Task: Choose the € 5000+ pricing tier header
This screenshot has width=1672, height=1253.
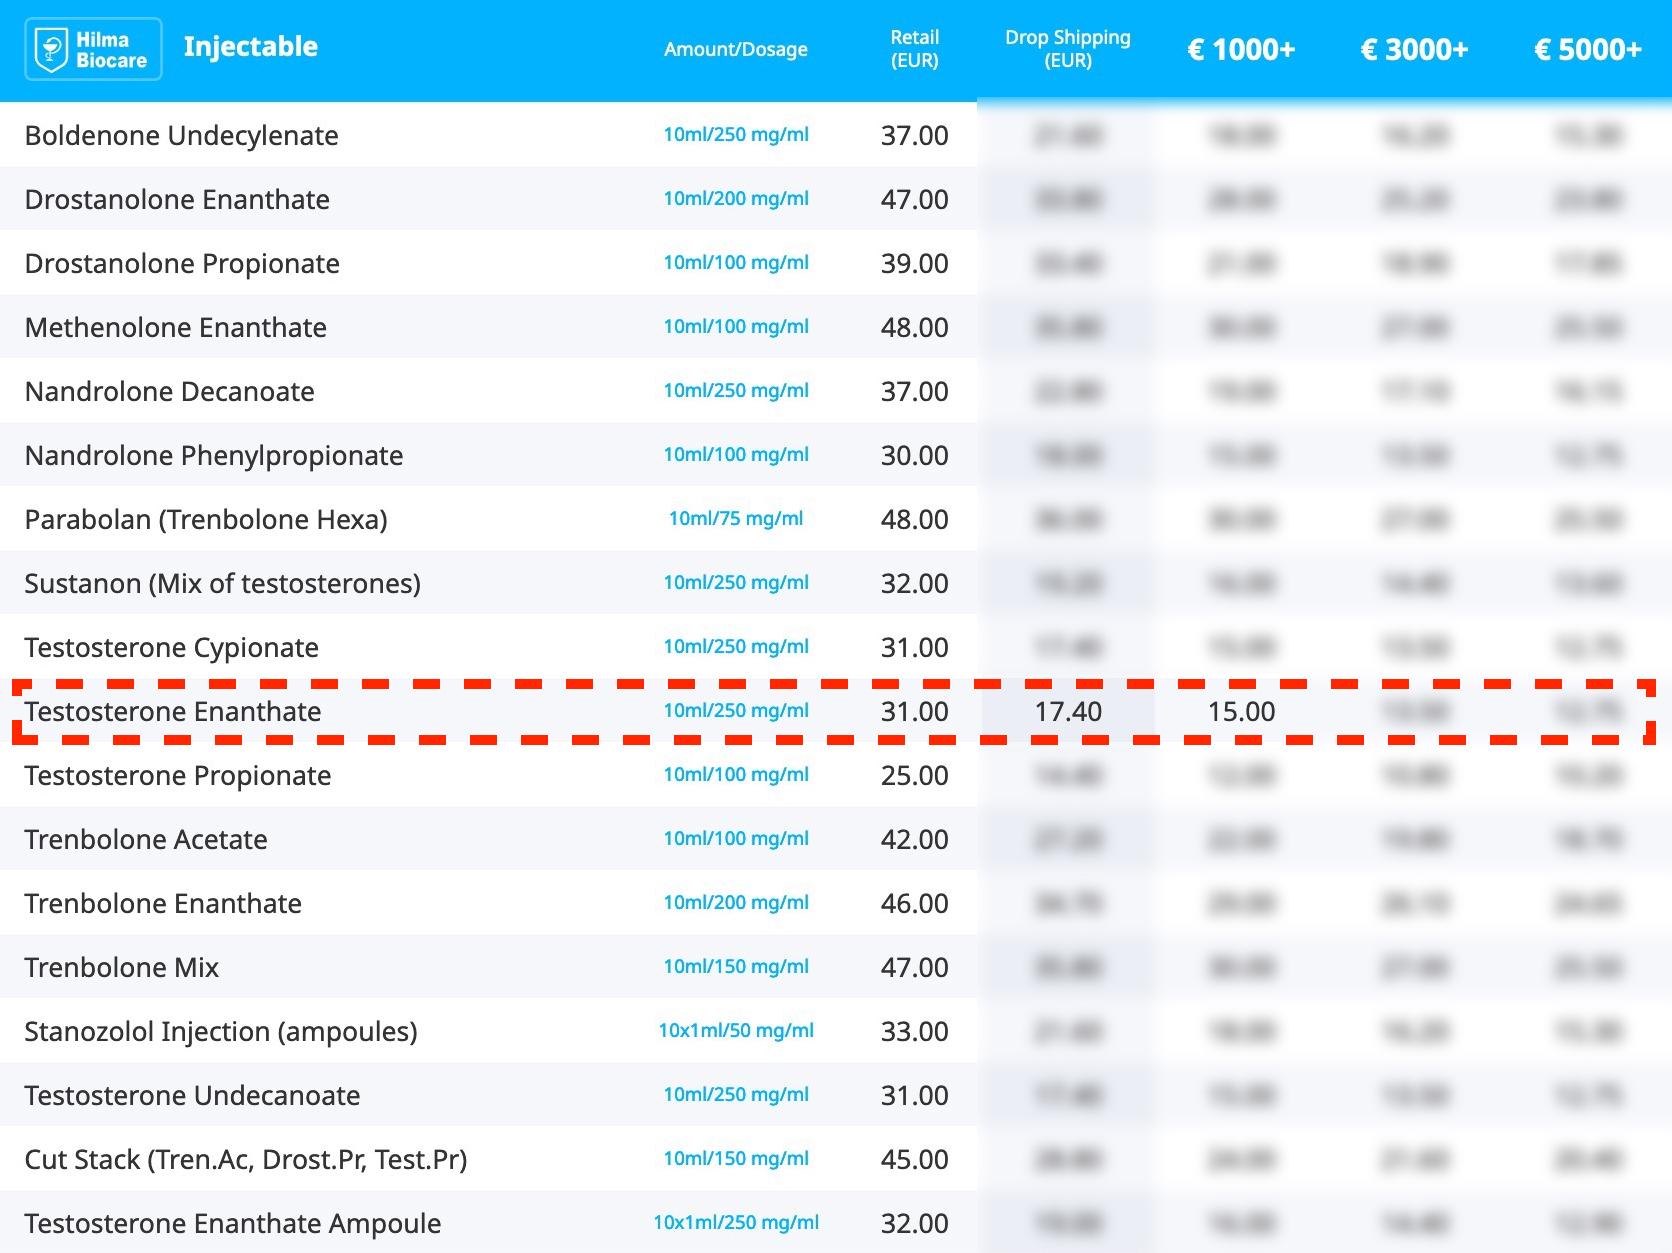Action: tap(1587, 49)
